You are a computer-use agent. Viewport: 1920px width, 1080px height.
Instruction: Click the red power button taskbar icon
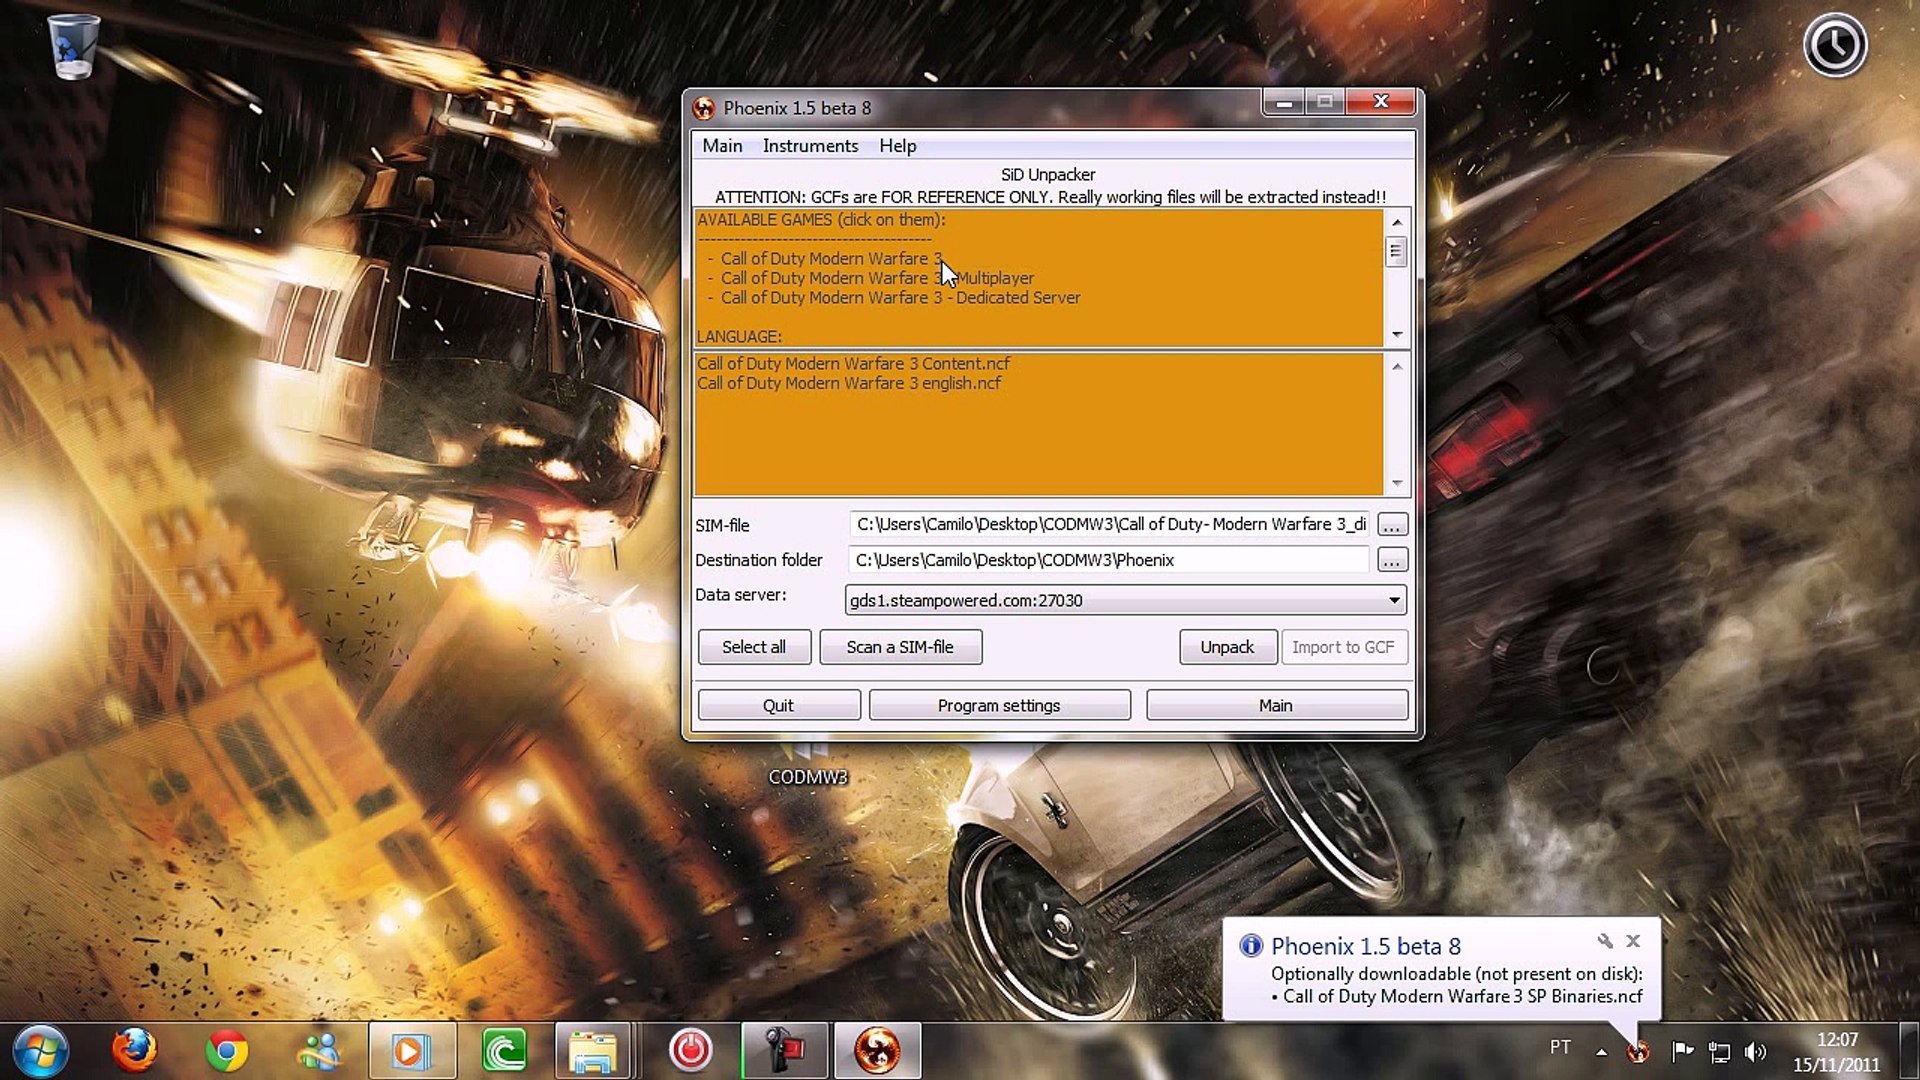pyautogui.click(x=690, y=1051)
